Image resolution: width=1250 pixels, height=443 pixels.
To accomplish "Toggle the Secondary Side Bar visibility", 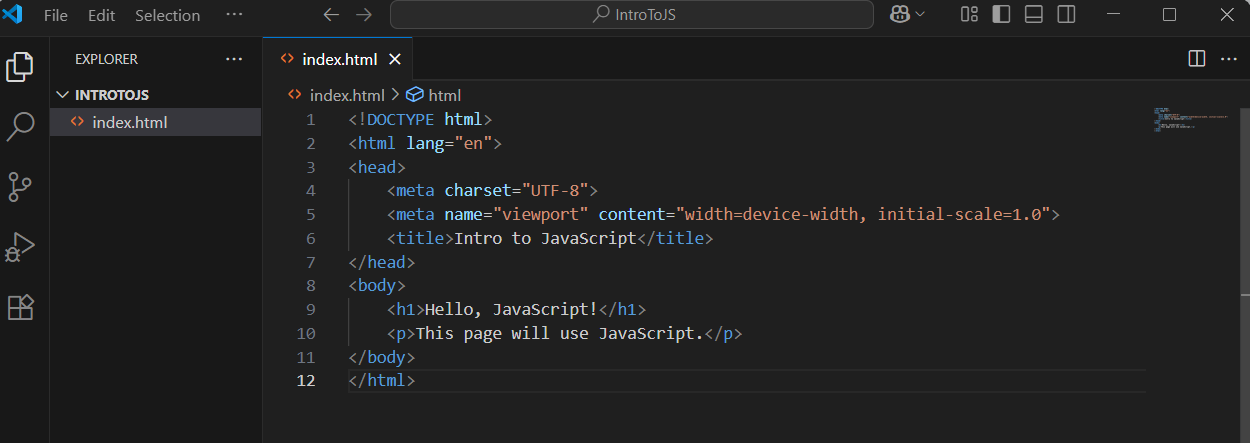I will coord(1067,15).
